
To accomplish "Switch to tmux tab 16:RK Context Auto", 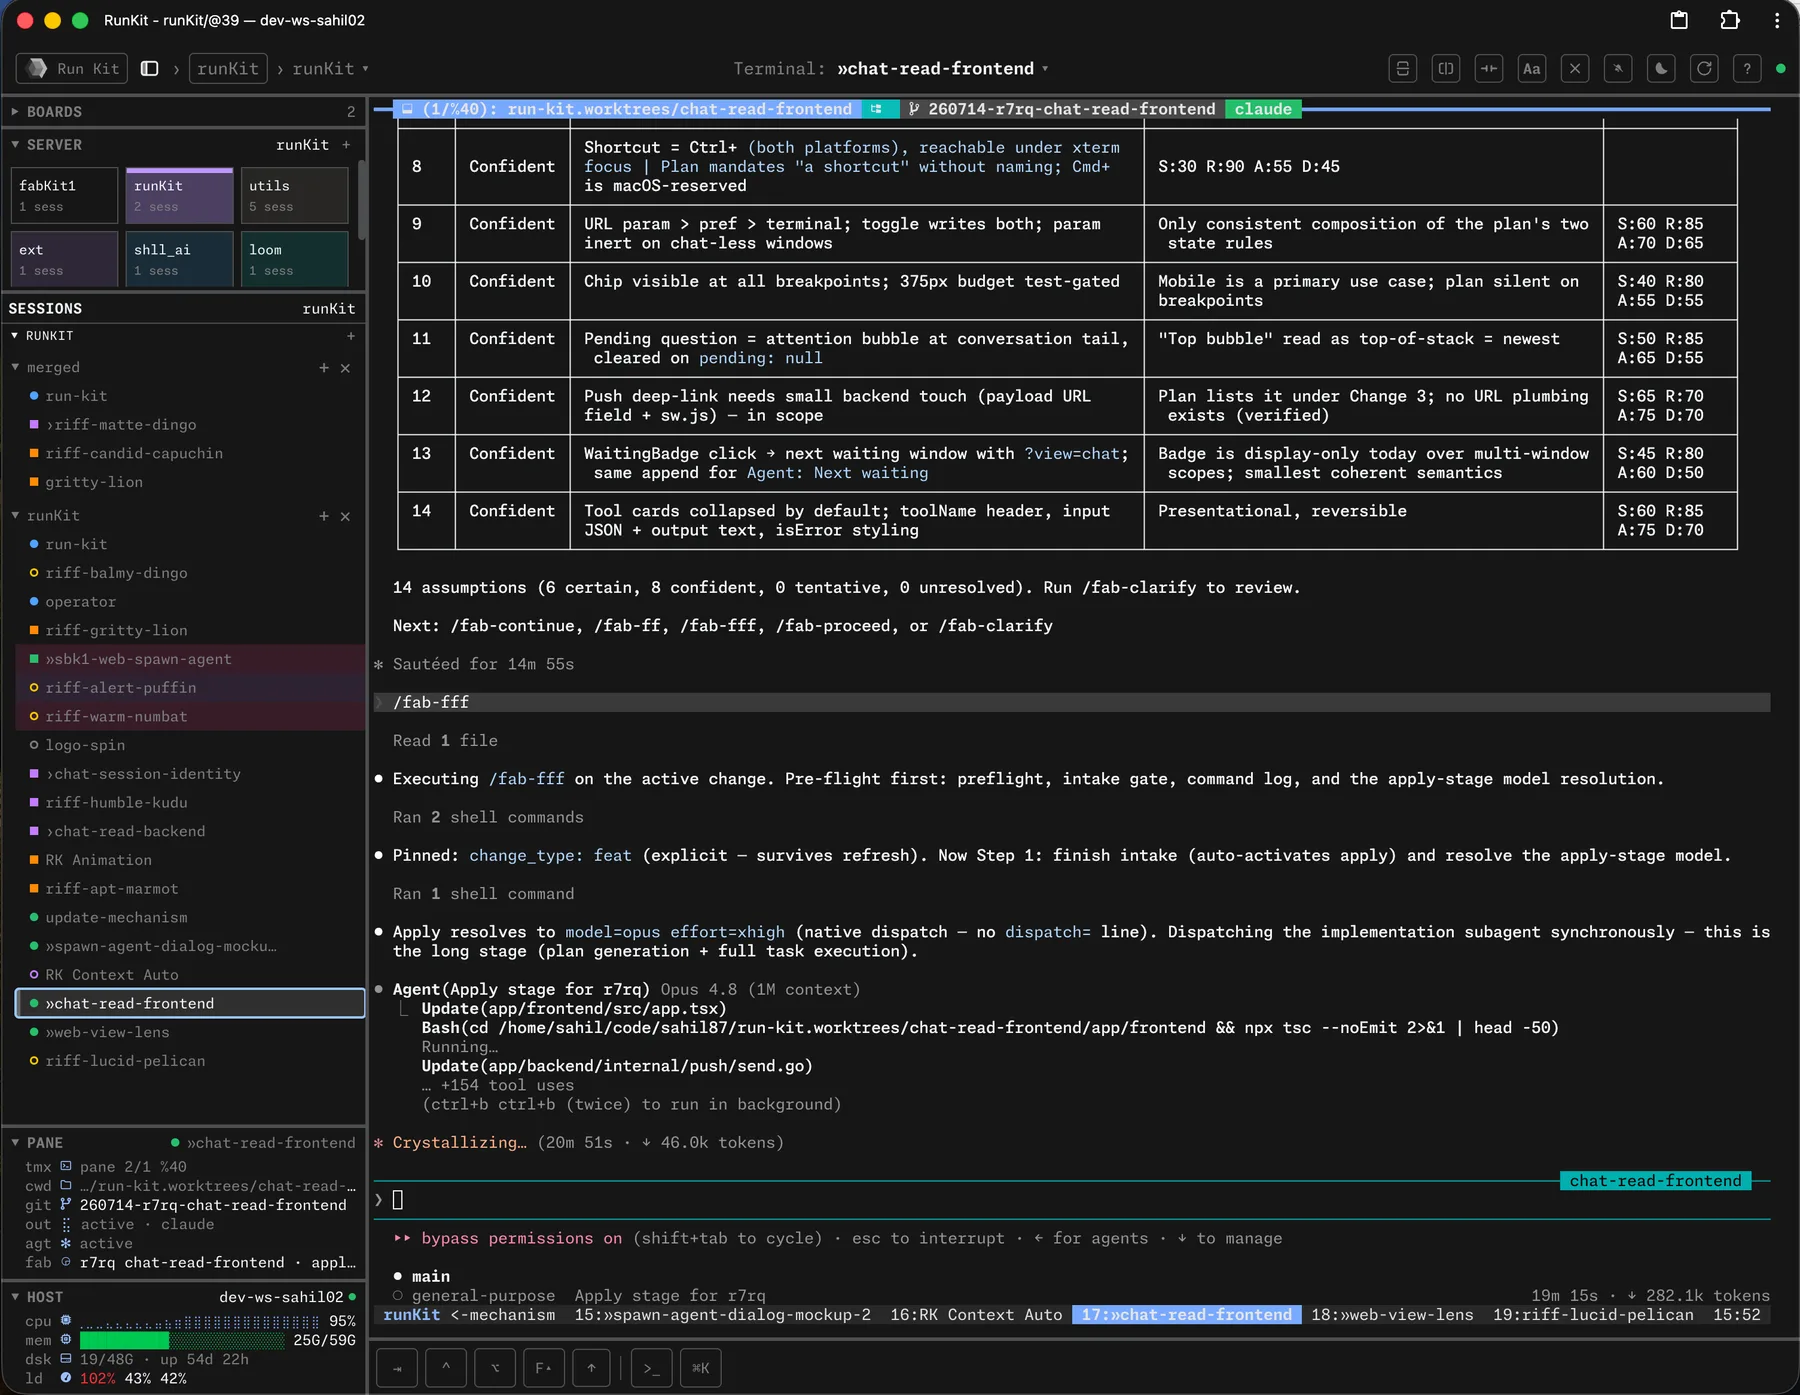I will pyautogui.click(x=976, y=1315).
